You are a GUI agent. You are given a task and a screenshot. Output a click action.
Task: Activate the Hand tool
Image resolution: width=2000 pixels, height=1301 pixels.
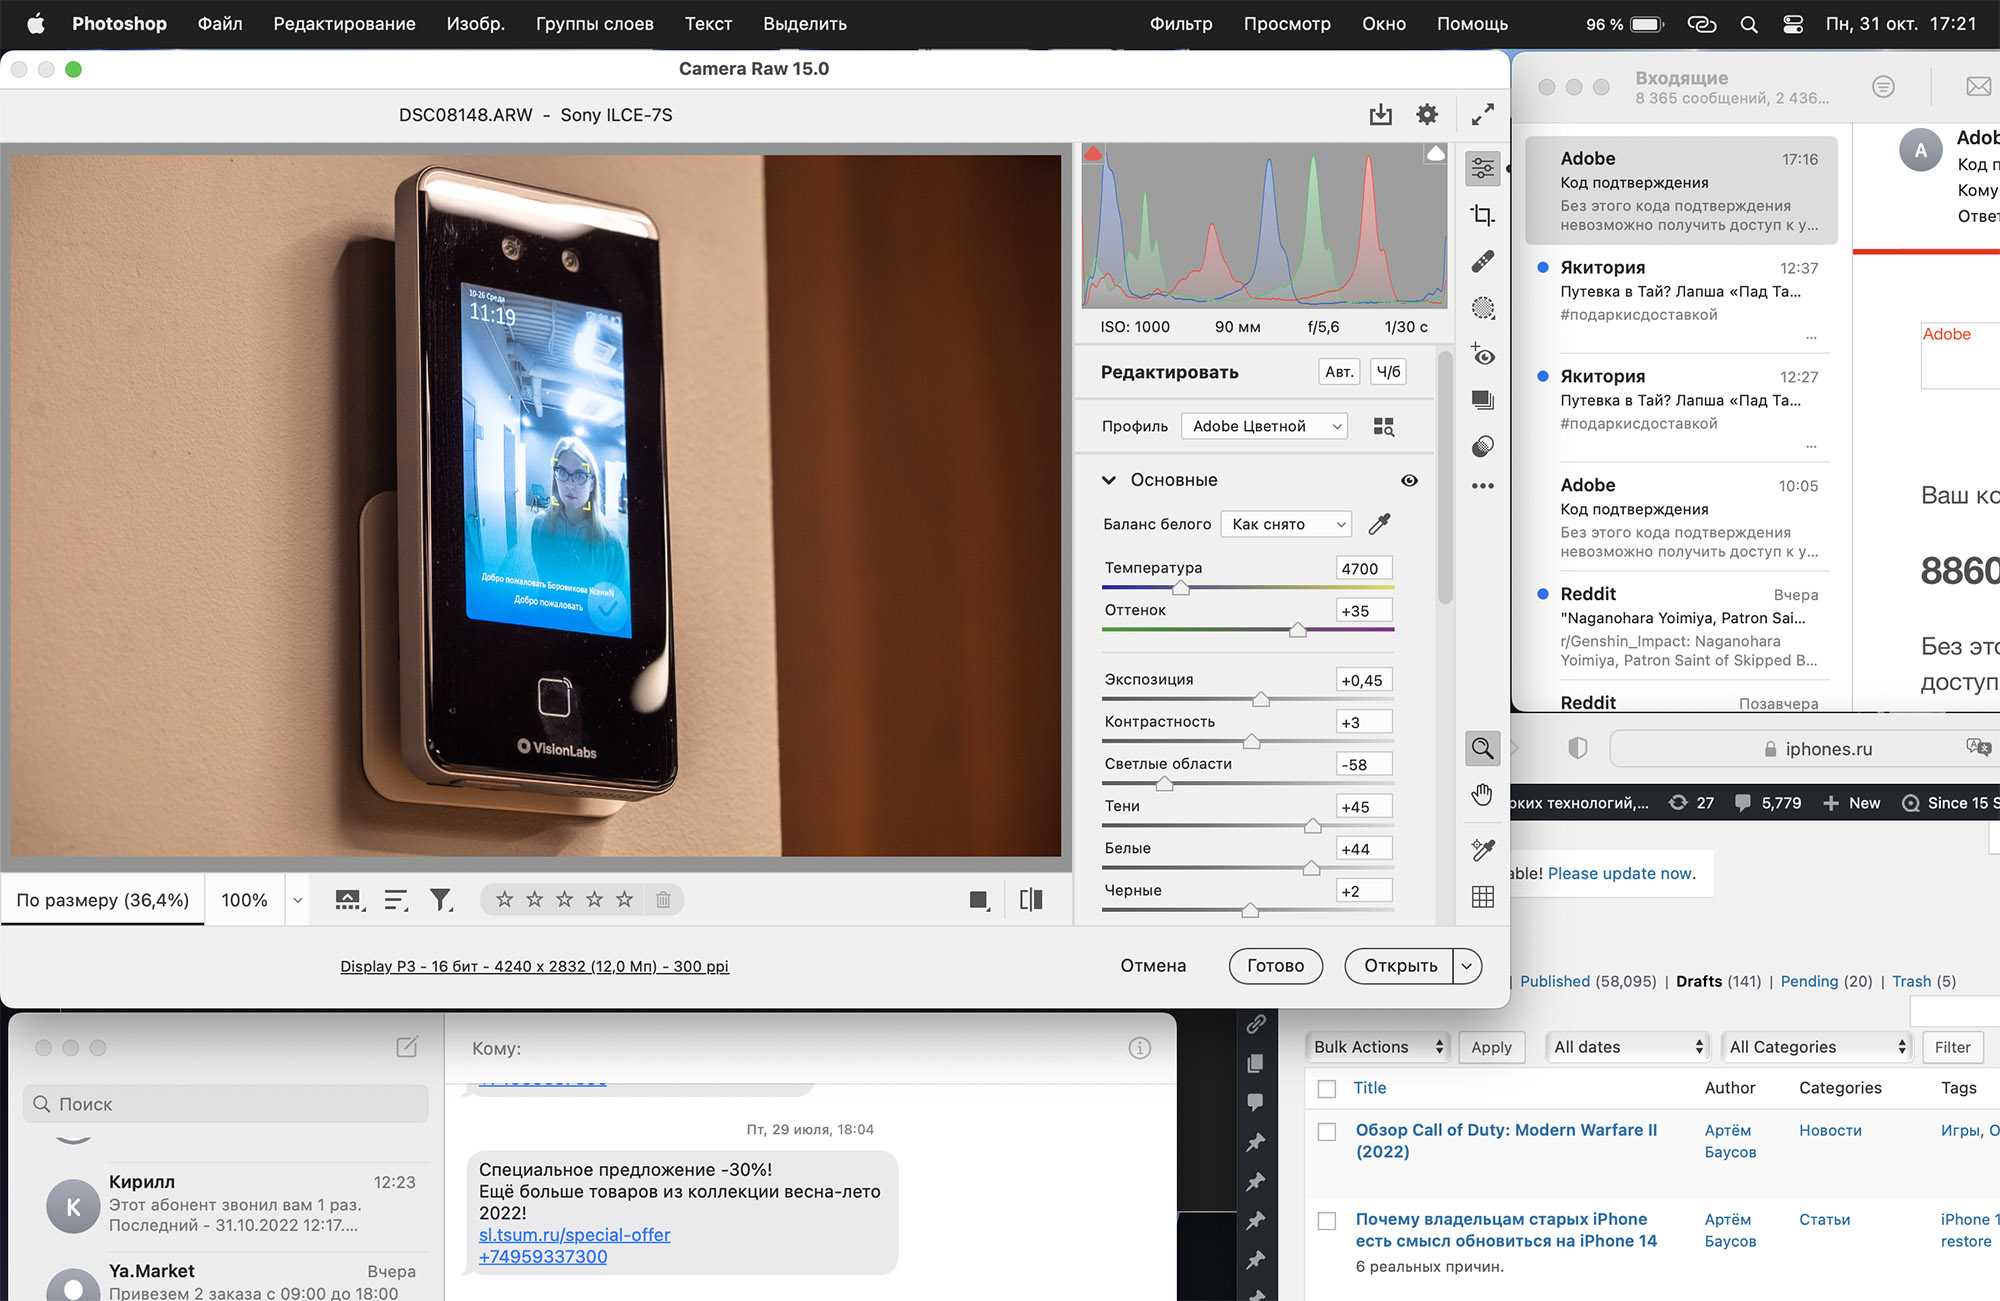click(x=1482, y=795)
